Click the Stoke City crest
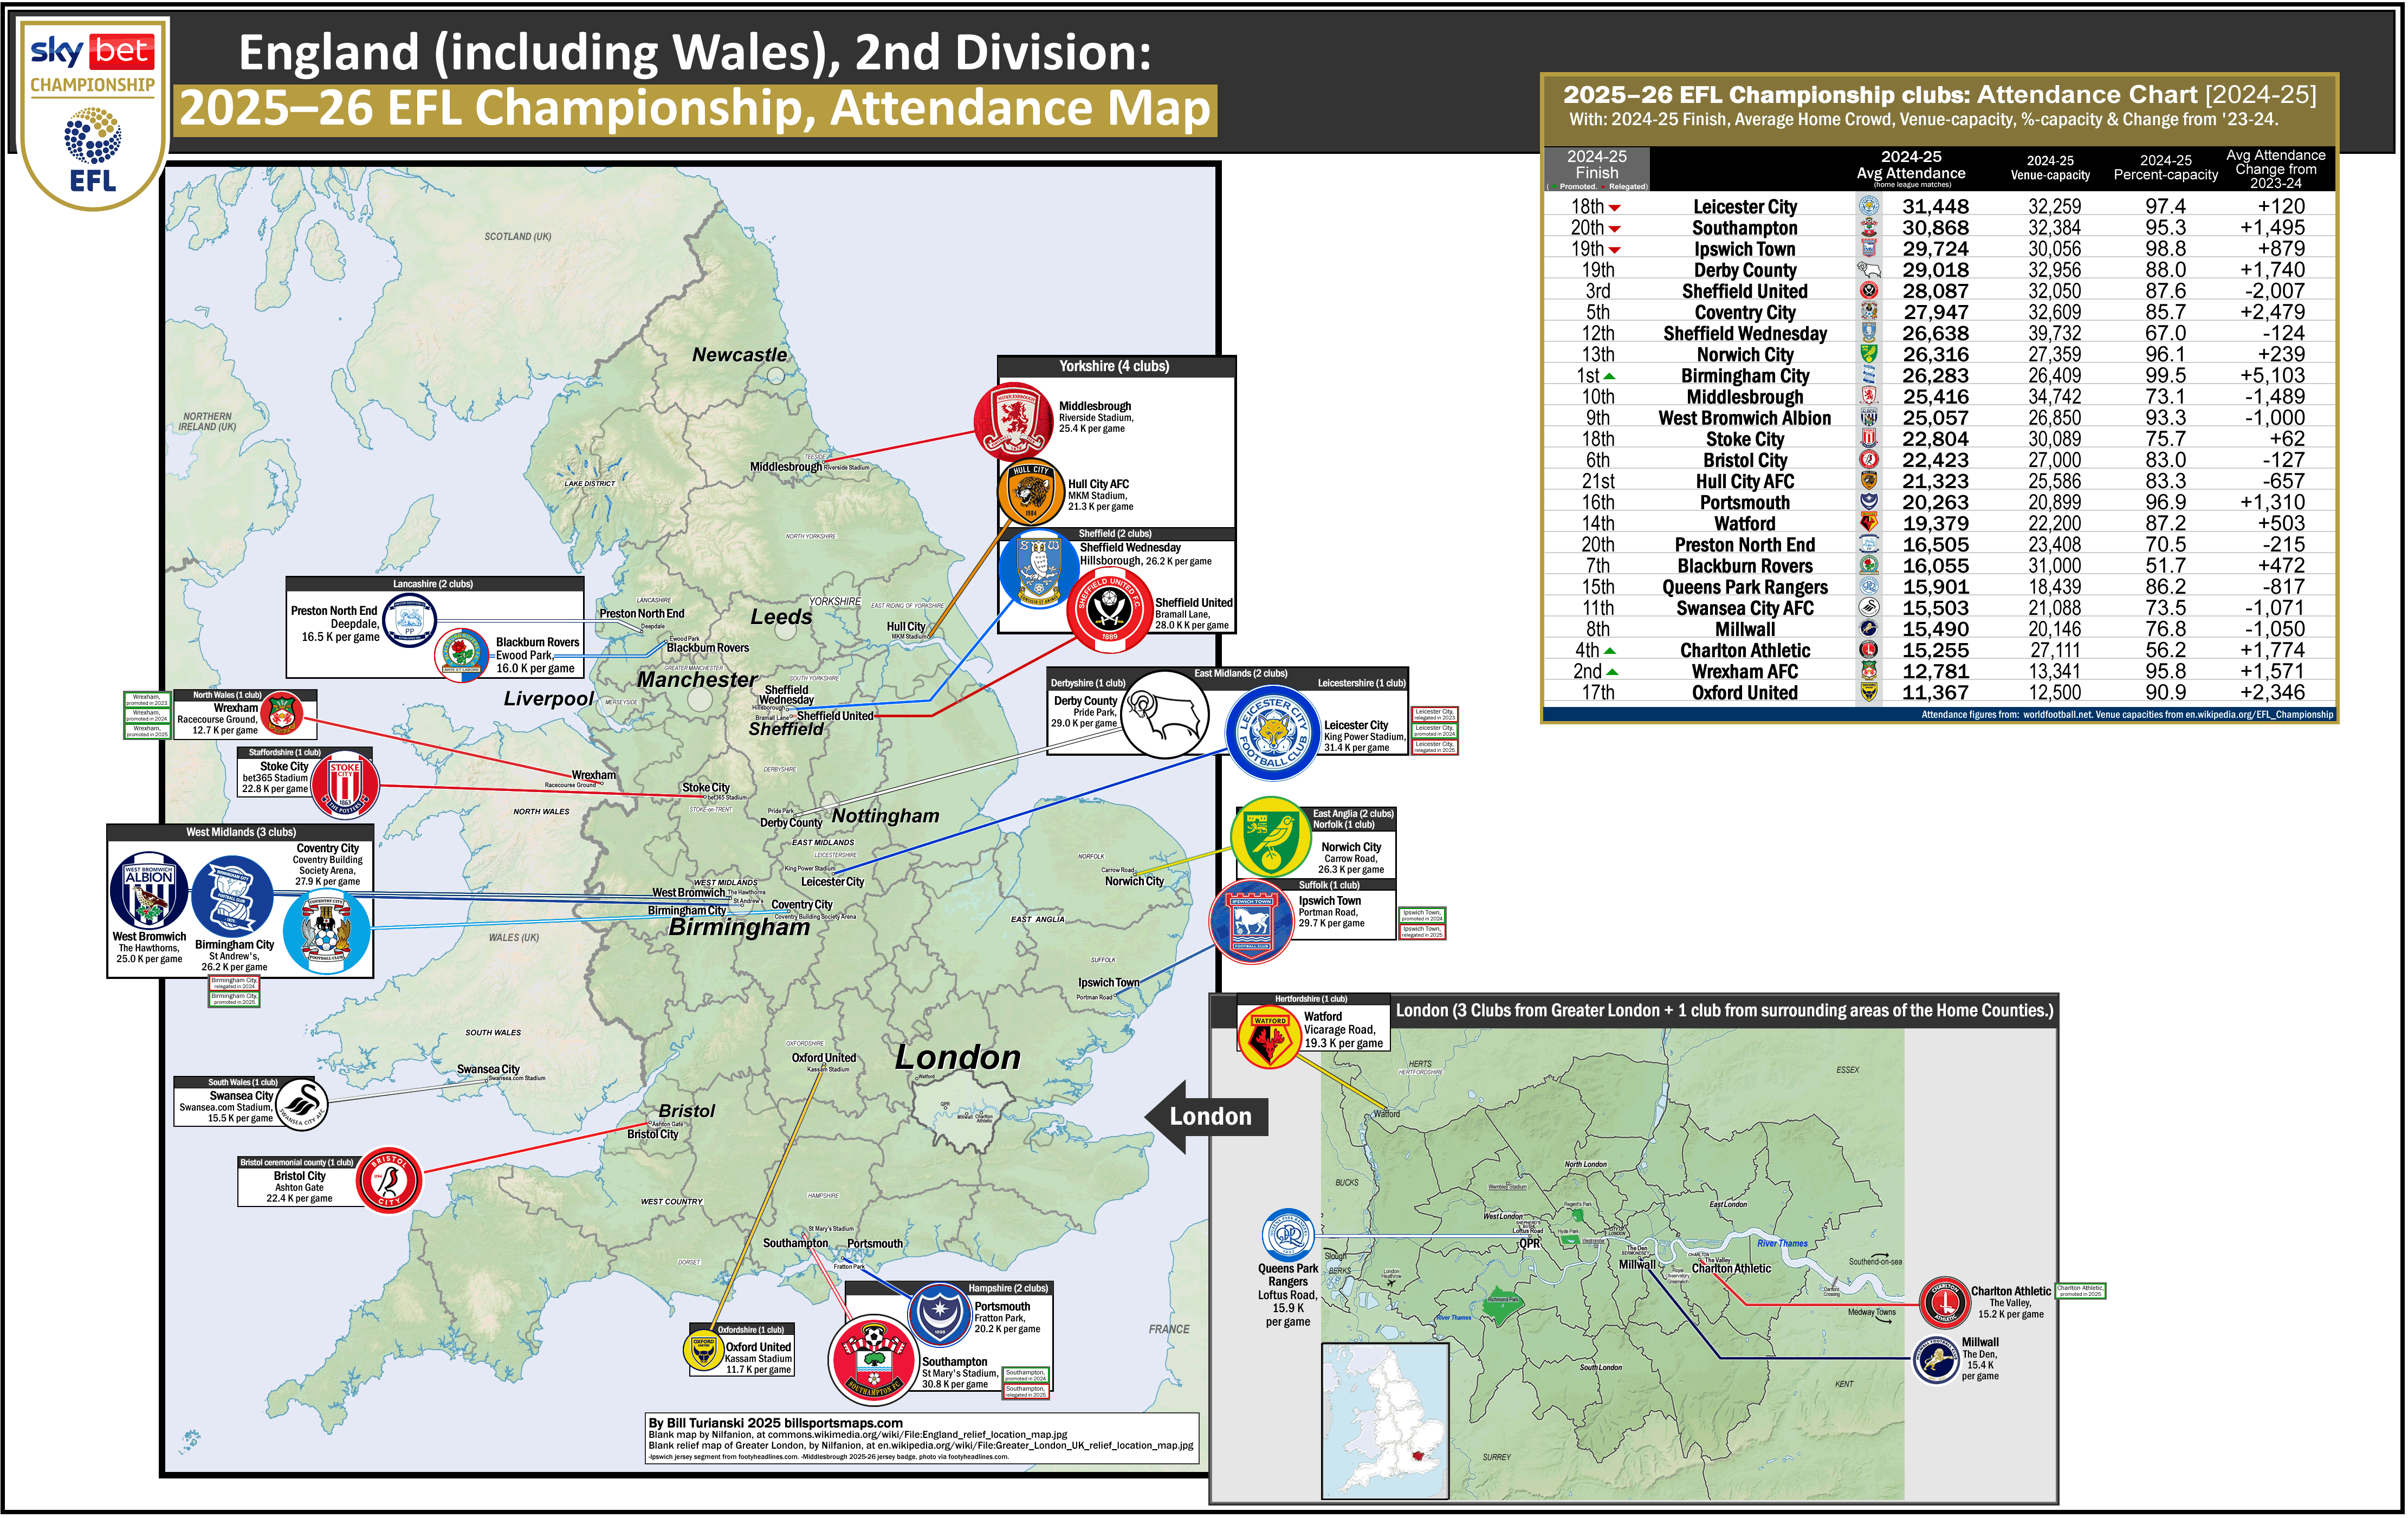Viewport: 2408px width, 1518px height. pos(345,784)
